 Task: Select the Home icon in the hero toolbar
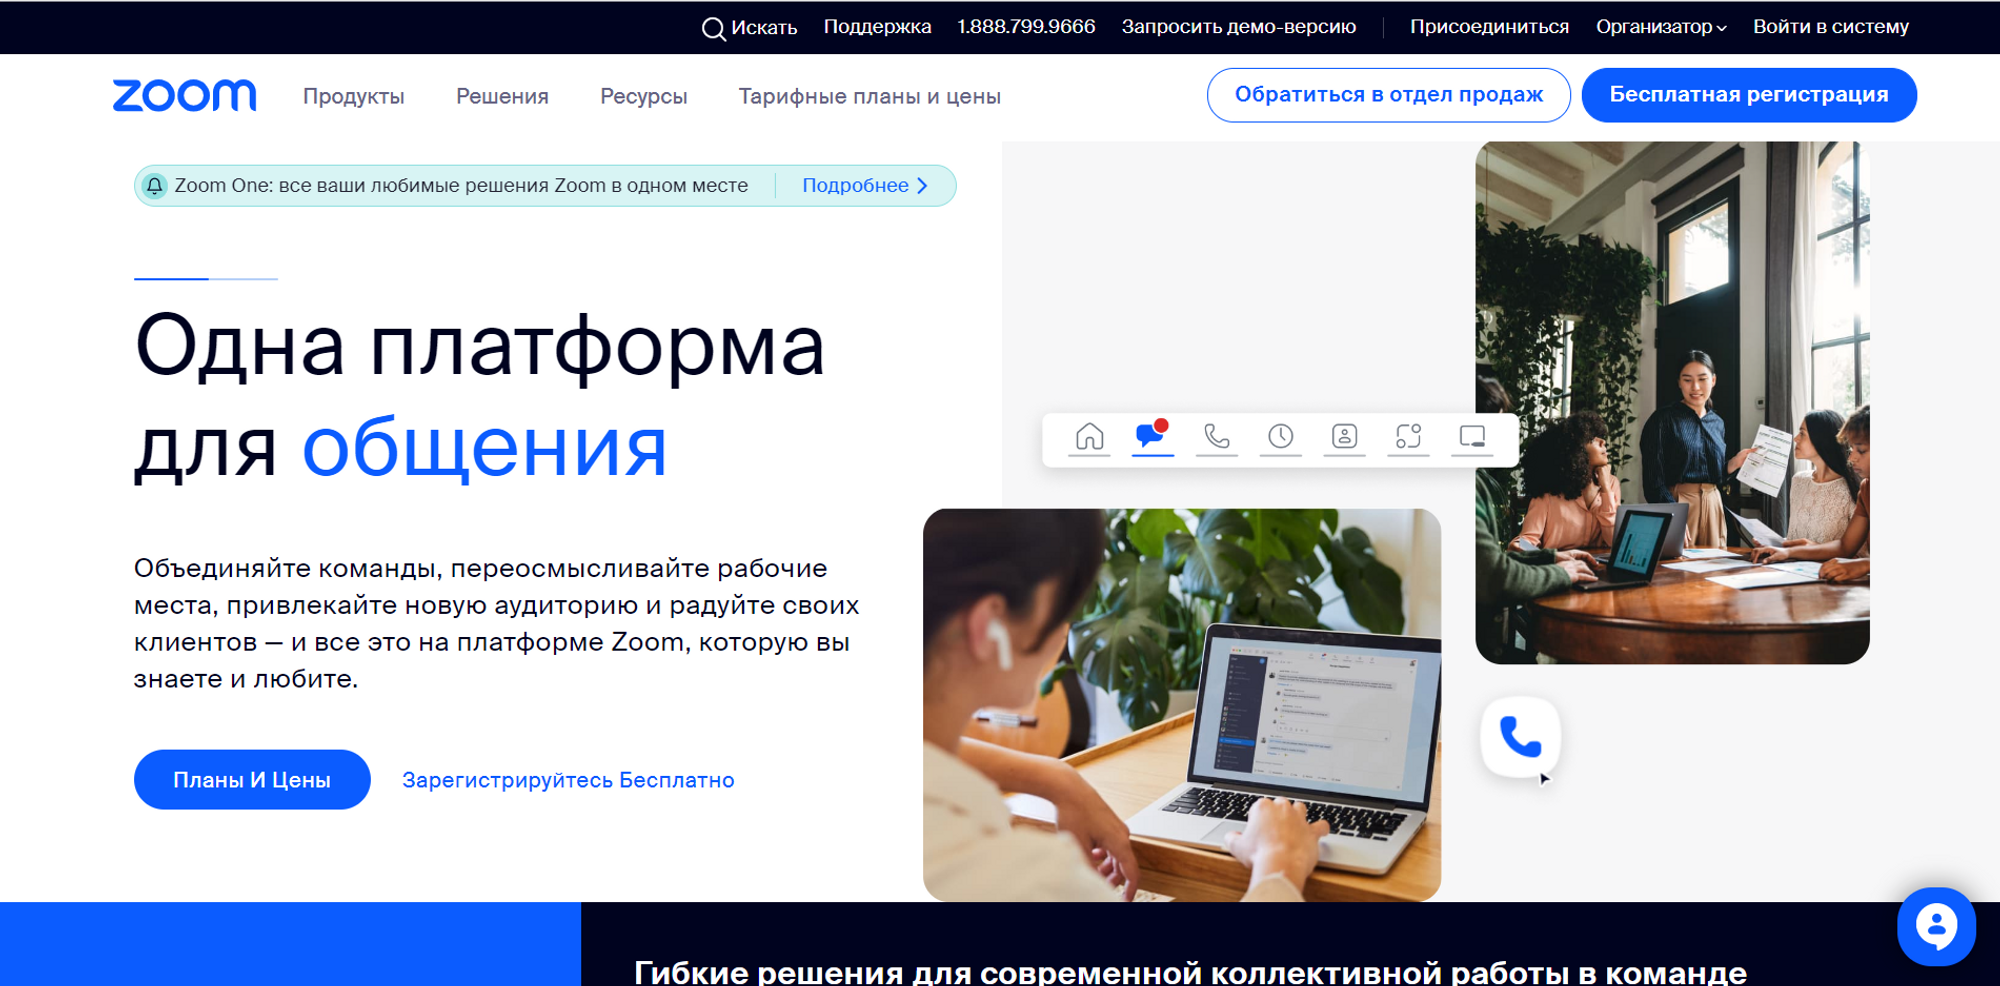(x=1089, y=437)
